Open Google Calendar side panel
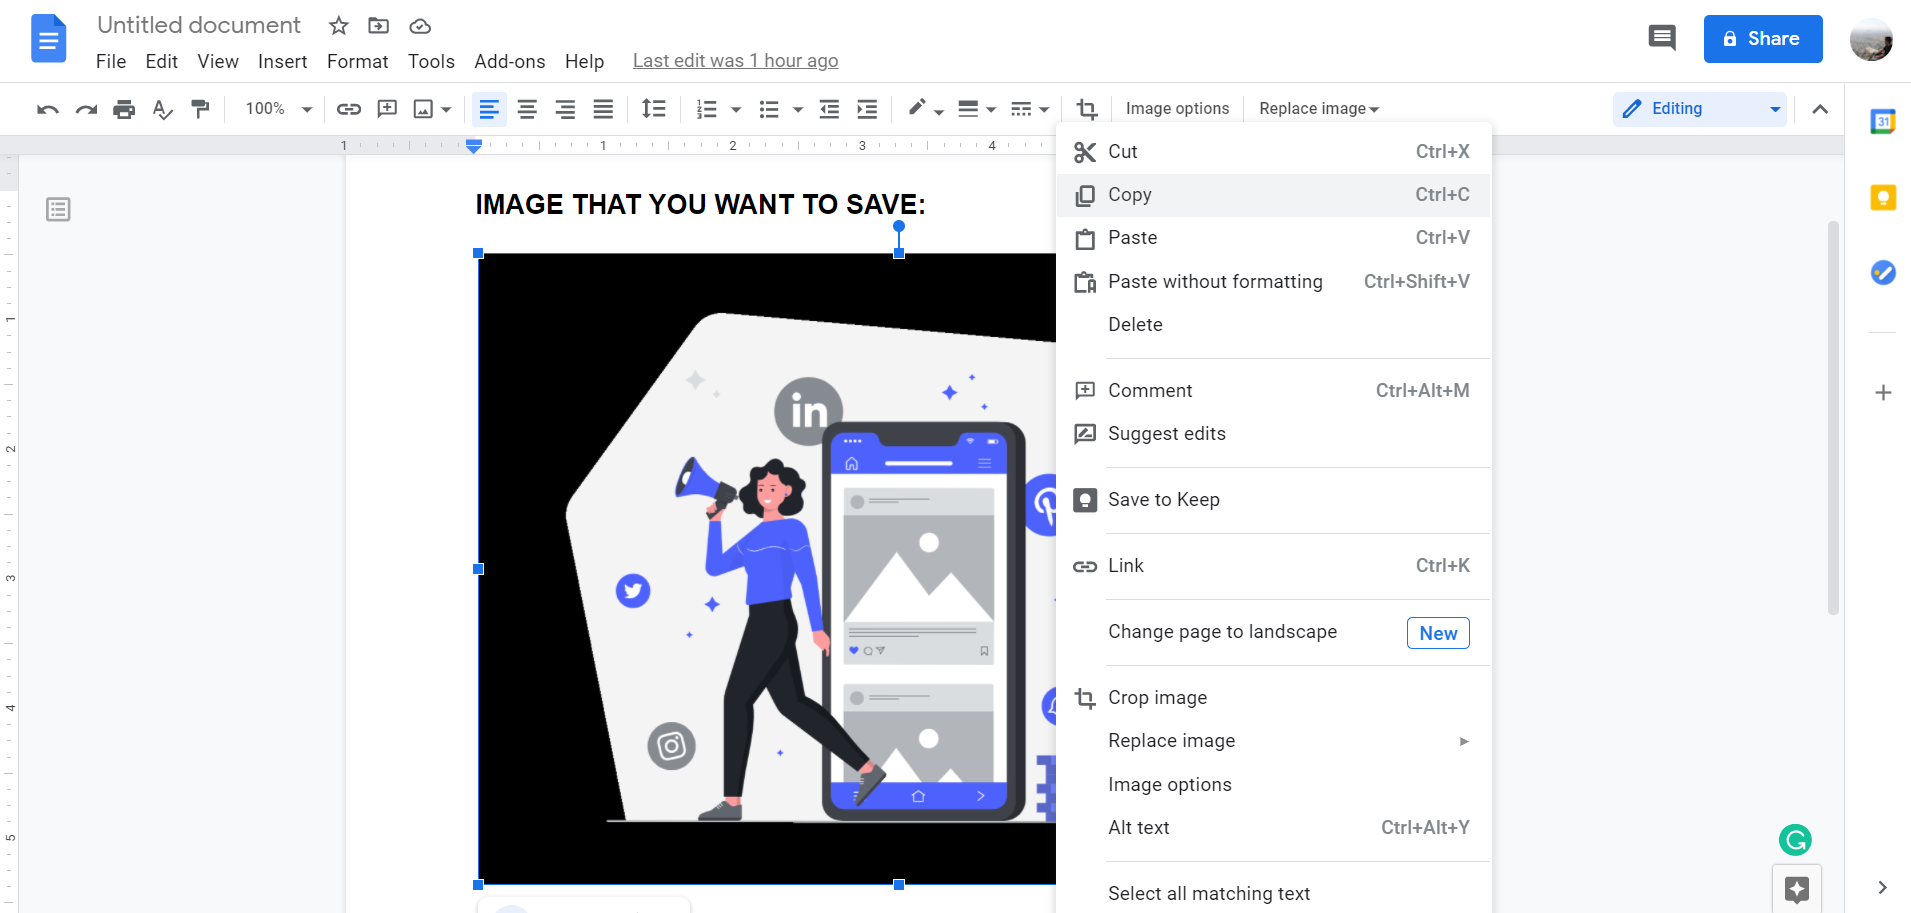This screenshot has height=913, width=1911. click(x=1883, y=122)
